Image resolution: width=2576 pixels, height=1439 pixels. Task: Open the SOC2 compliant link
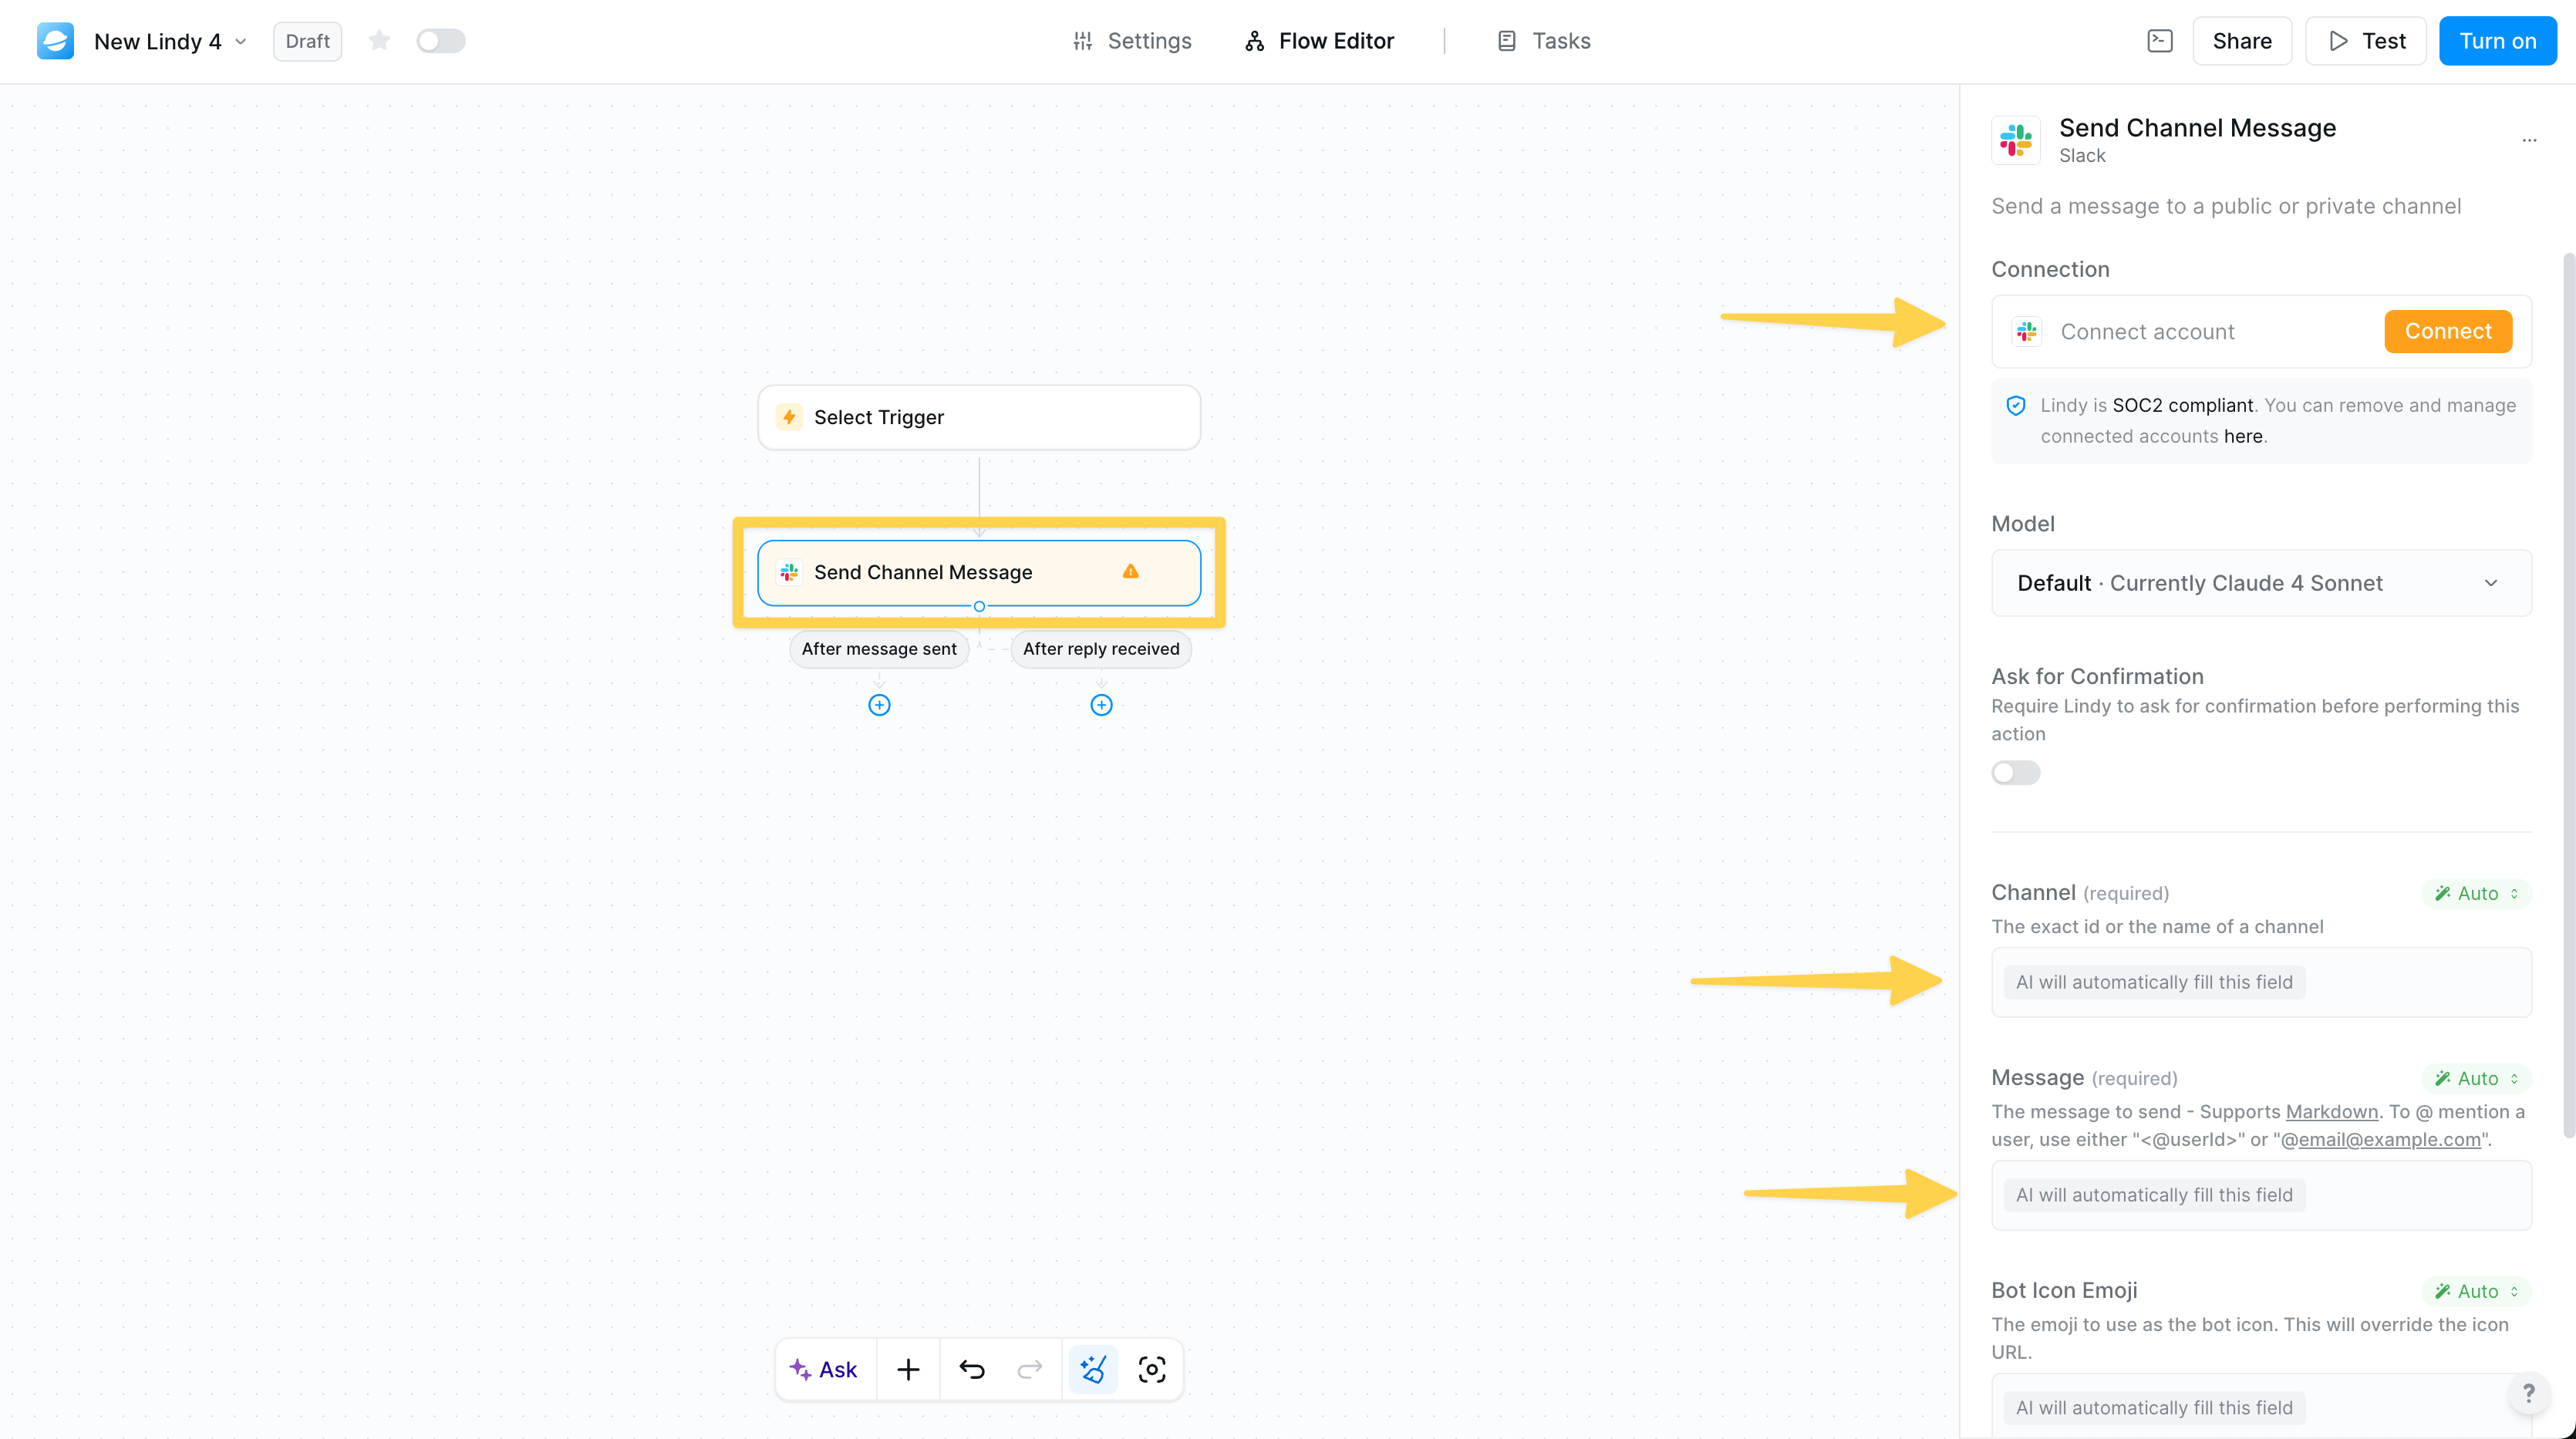click(x=2183, y=405)
